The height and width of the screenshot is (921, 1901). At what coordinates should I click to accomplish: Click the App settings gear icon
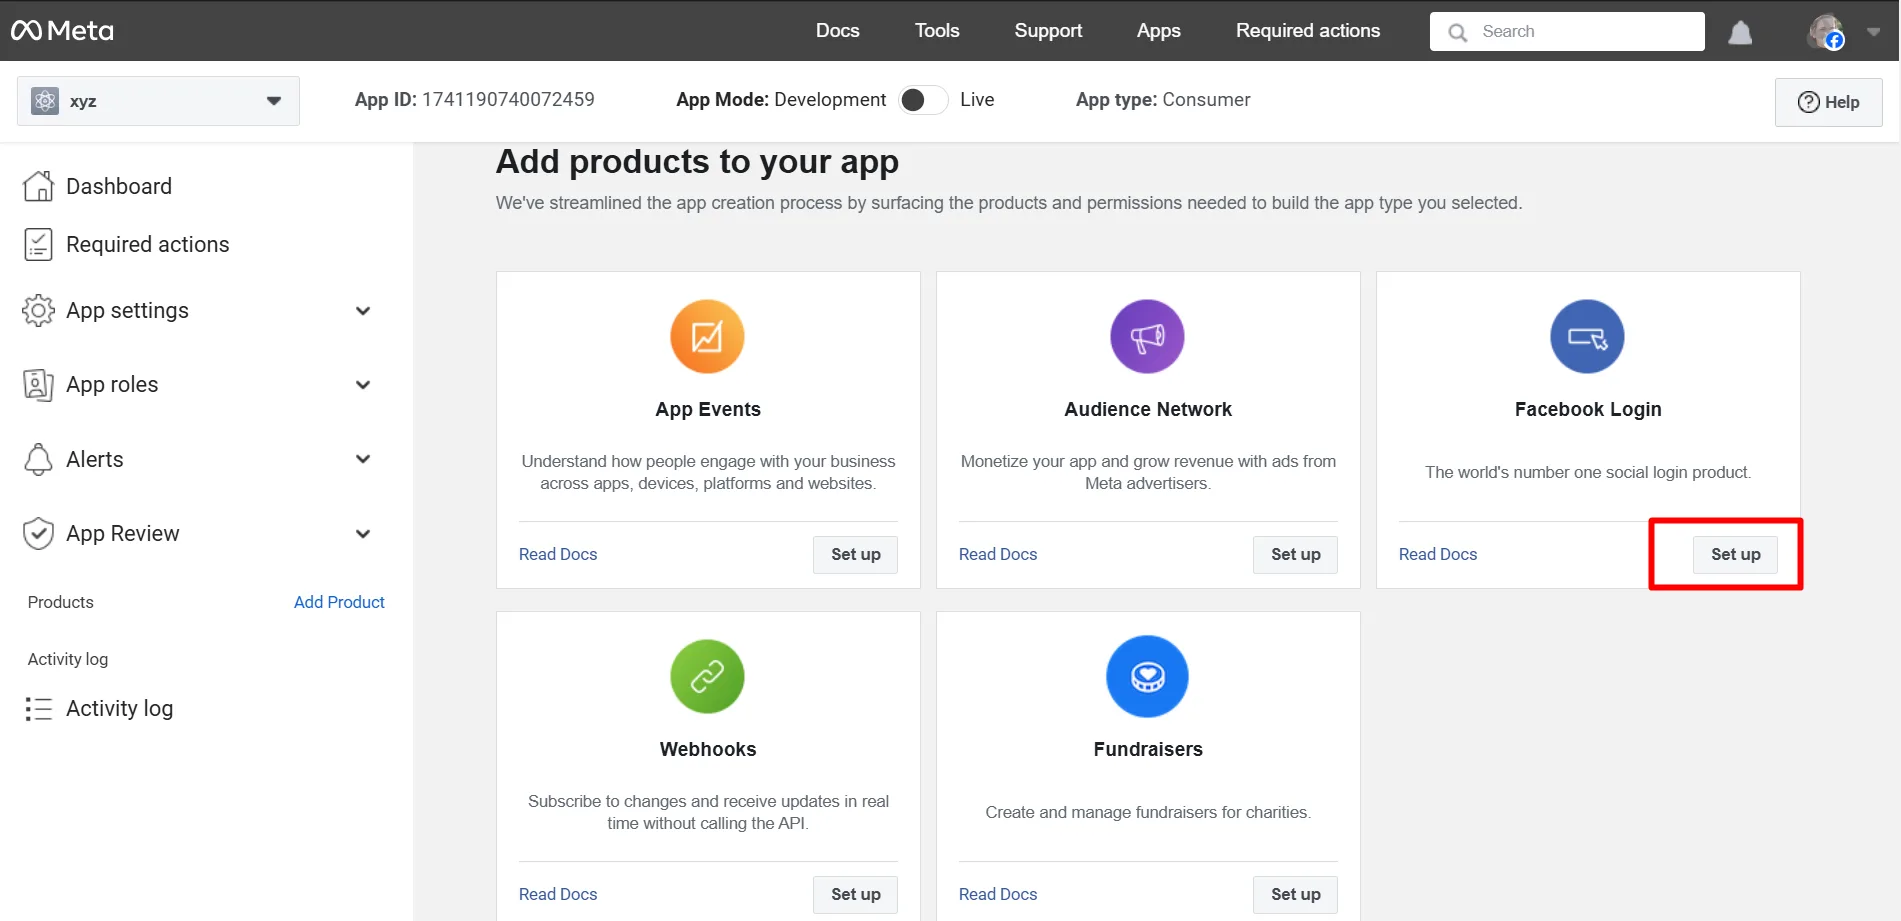38,310
